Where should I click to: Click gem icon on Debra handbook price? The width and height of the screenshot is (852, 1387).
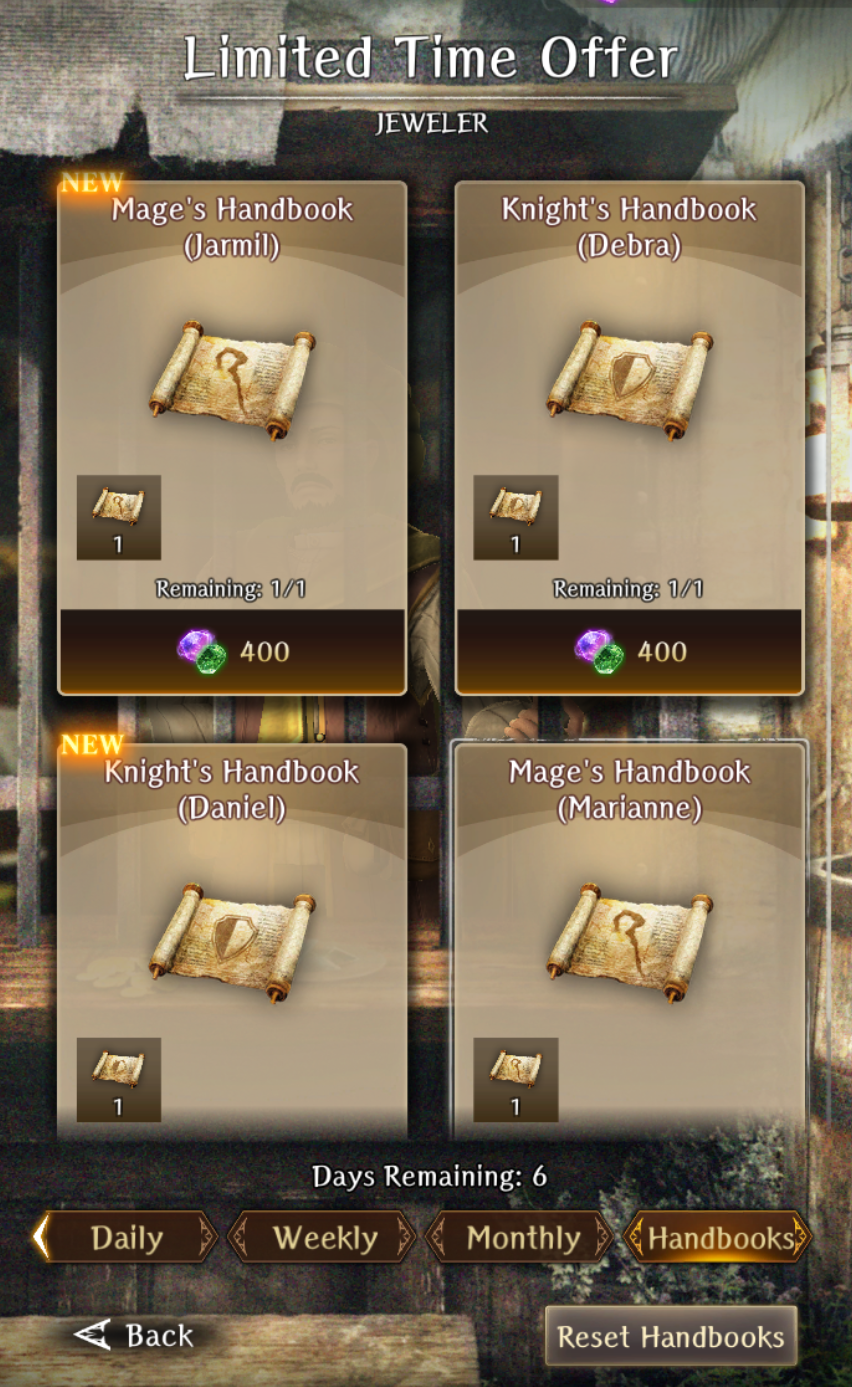(x=600, y=651)
